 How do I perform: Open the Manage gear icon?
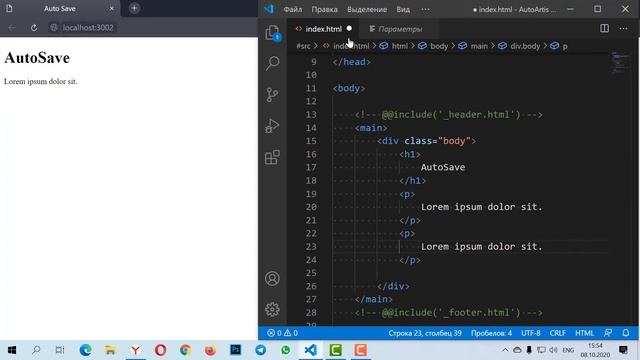272,309
